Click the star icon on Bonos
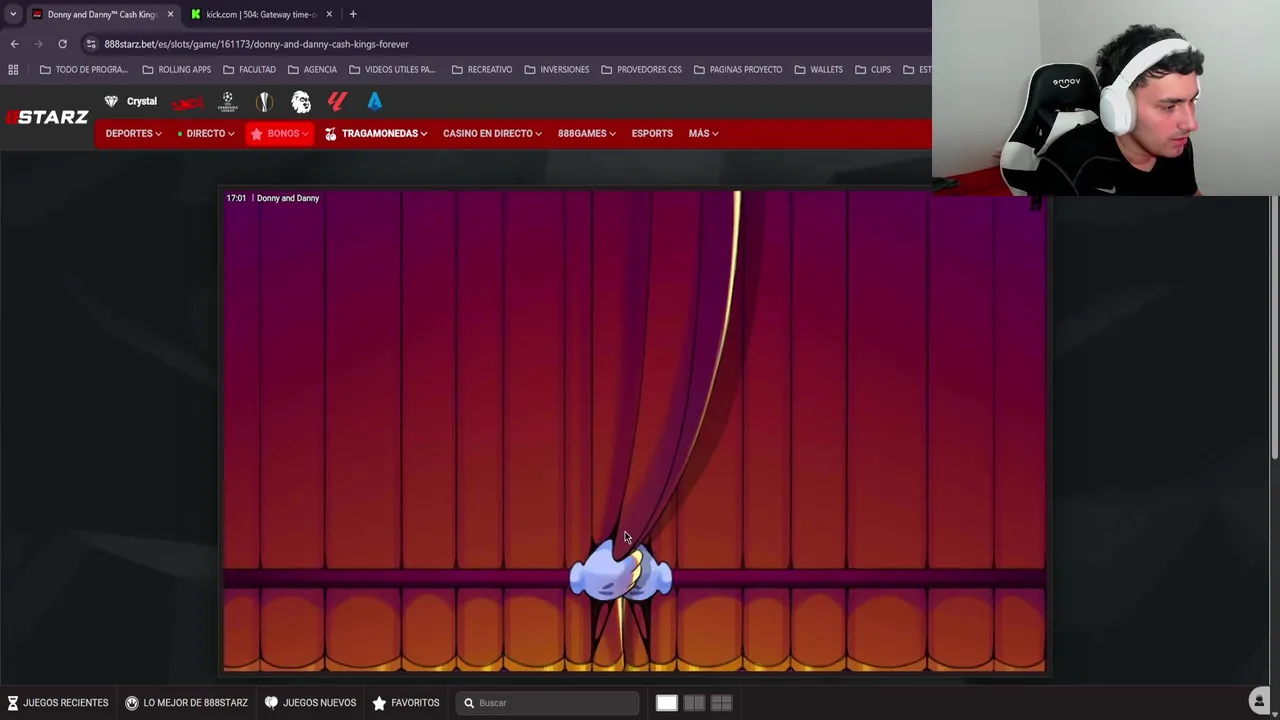 (x=257, y=133)
